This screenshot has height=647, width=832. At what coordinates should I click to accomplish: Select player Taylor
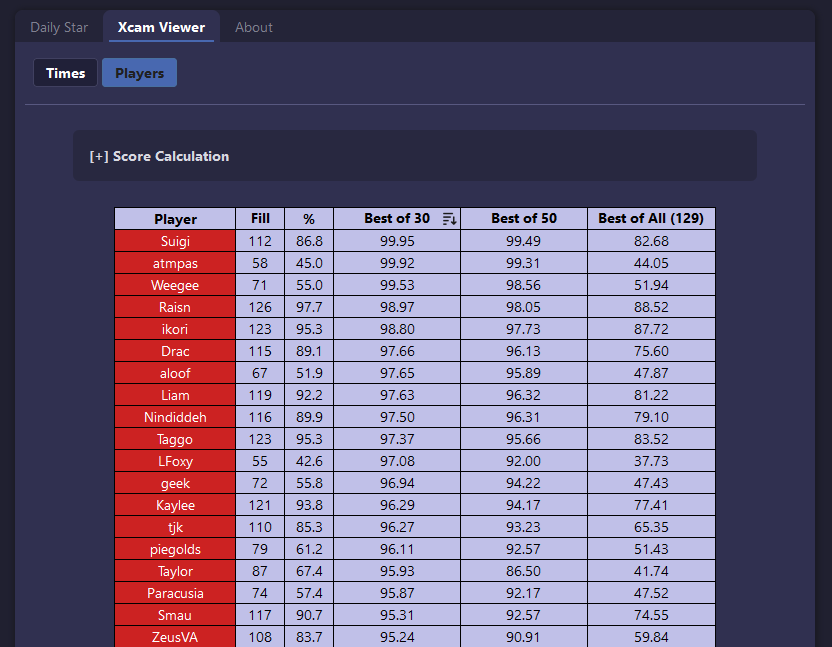click(x=175, y=572)
